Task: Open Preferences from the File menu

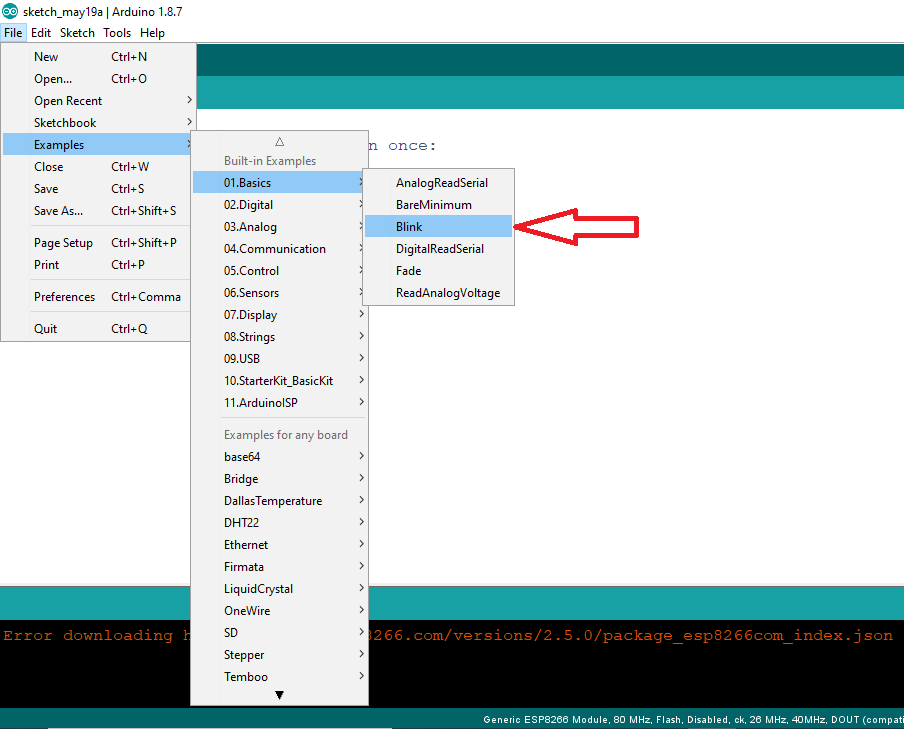Action: (65, 297)
